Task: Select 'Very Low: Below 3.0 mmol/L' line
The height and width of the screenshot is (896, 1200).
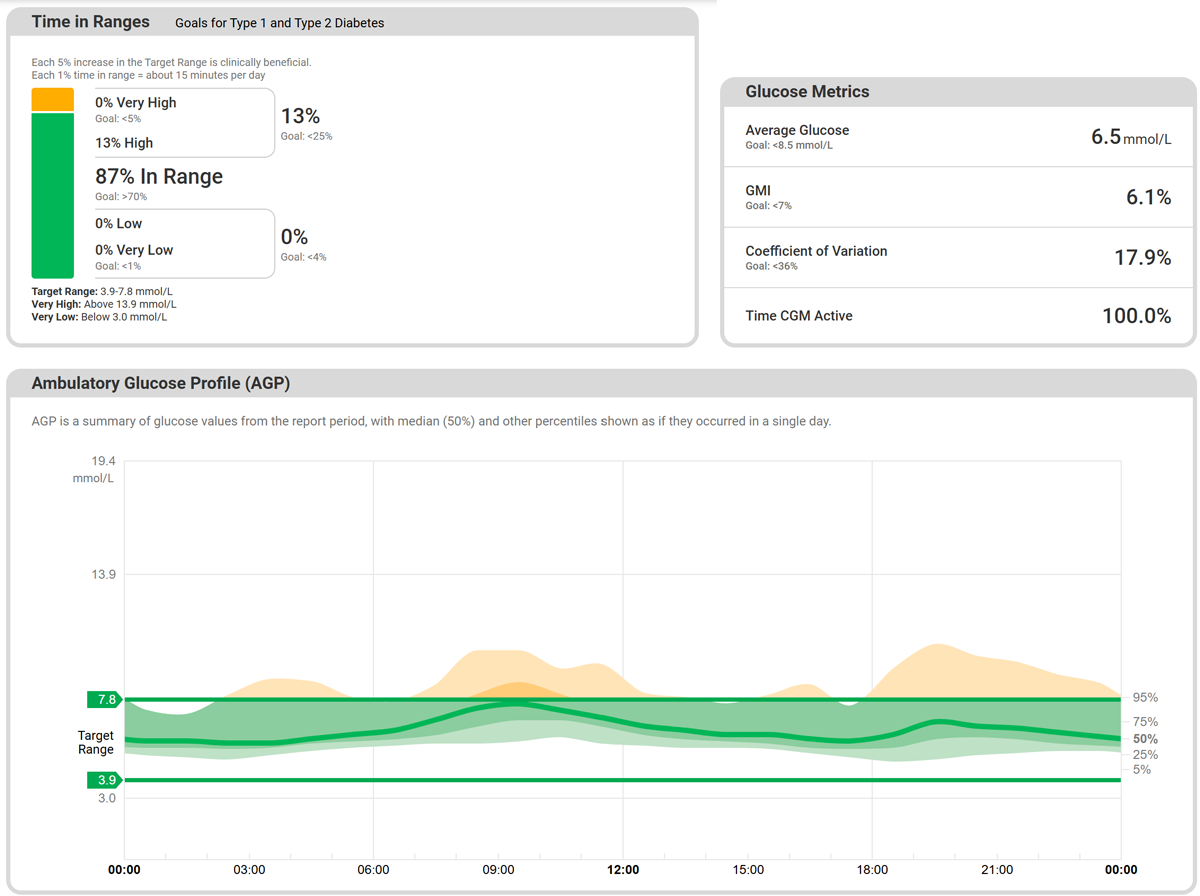Action: tap(99, 317)
